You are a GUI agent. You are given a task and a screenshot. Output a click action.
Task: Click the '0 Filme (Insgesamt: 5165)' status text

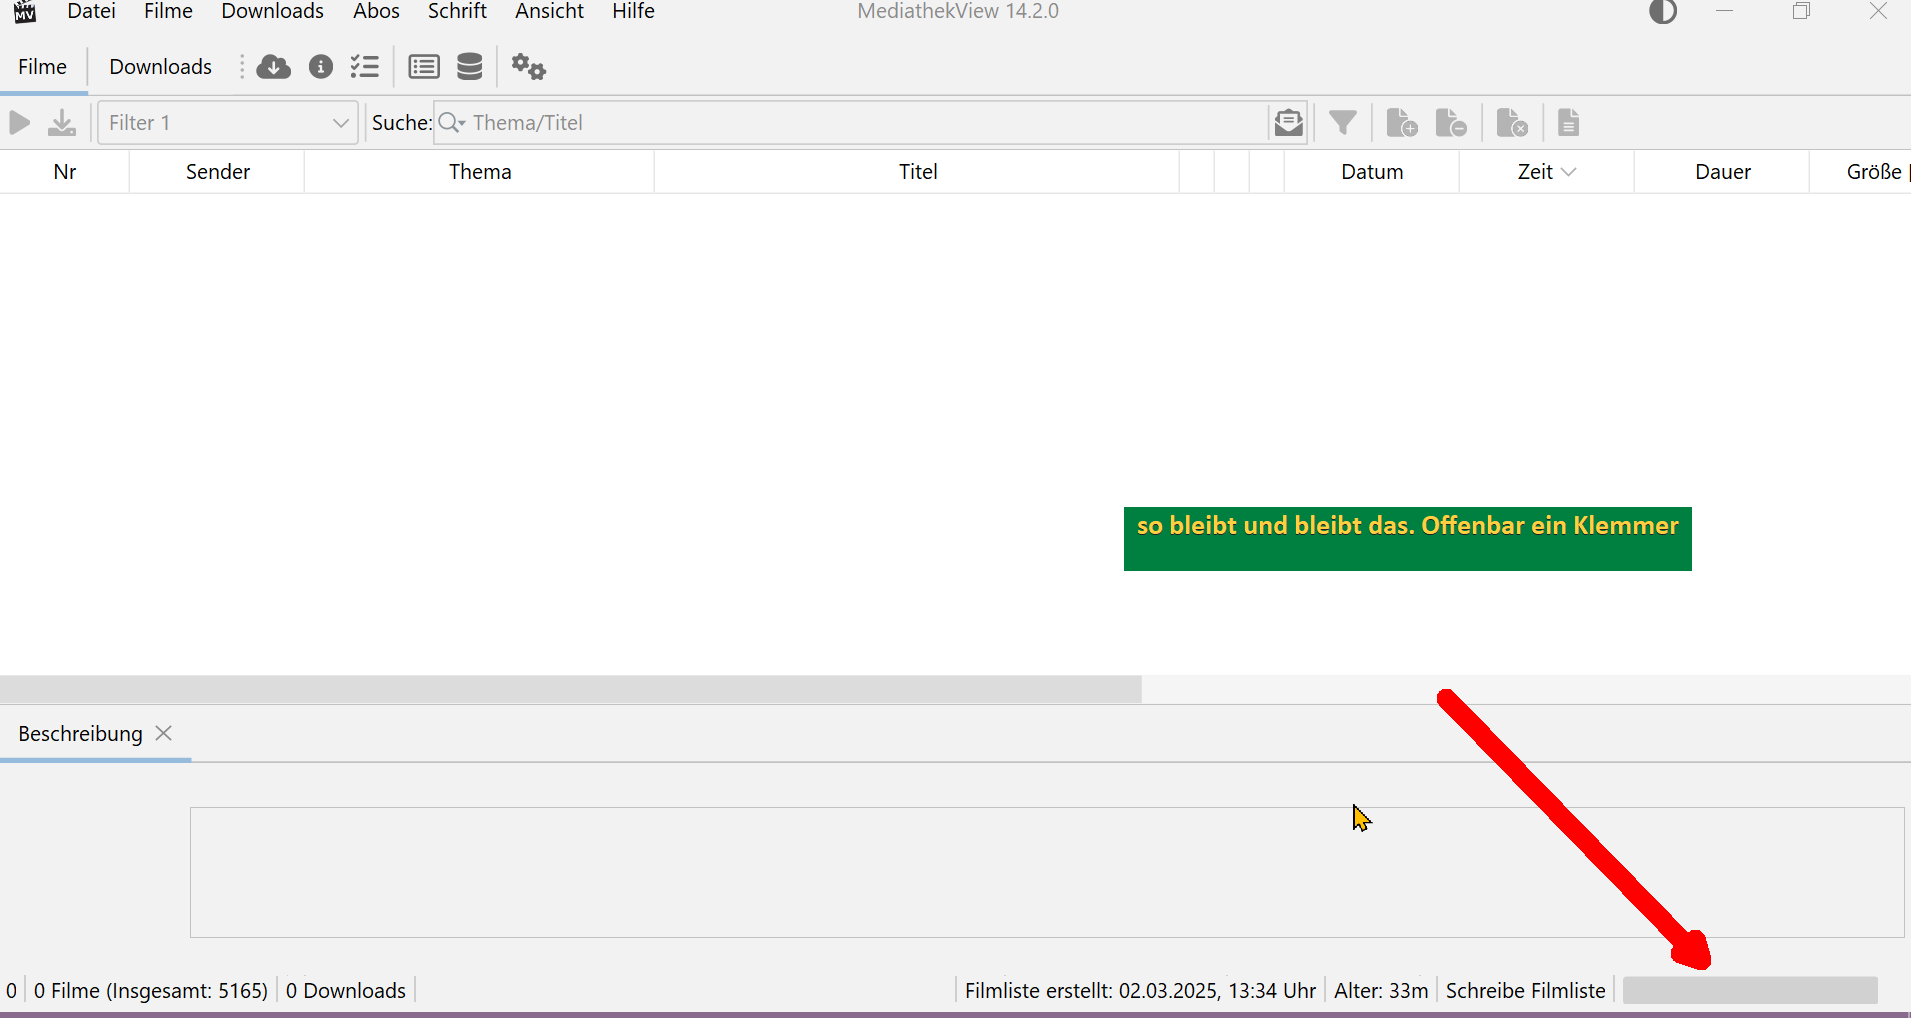click(x=151, y=991)
